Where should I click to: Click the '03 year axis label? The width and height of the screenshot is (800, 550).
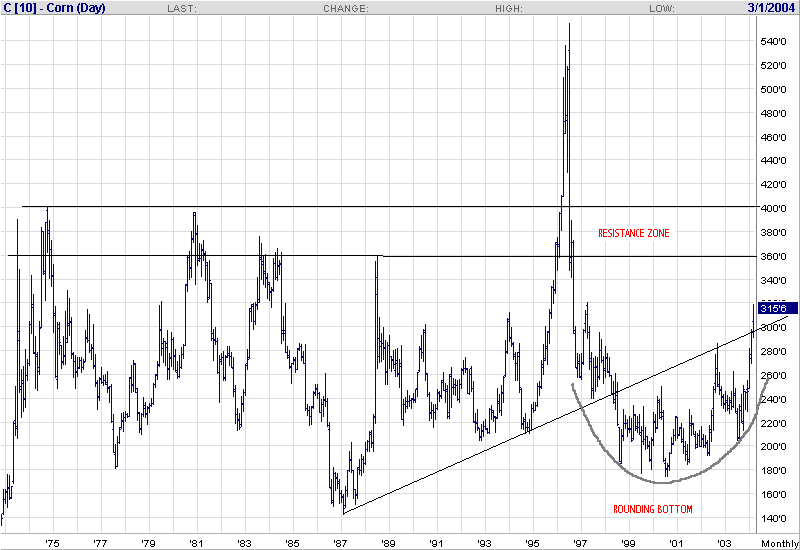[x=723, y=543]
